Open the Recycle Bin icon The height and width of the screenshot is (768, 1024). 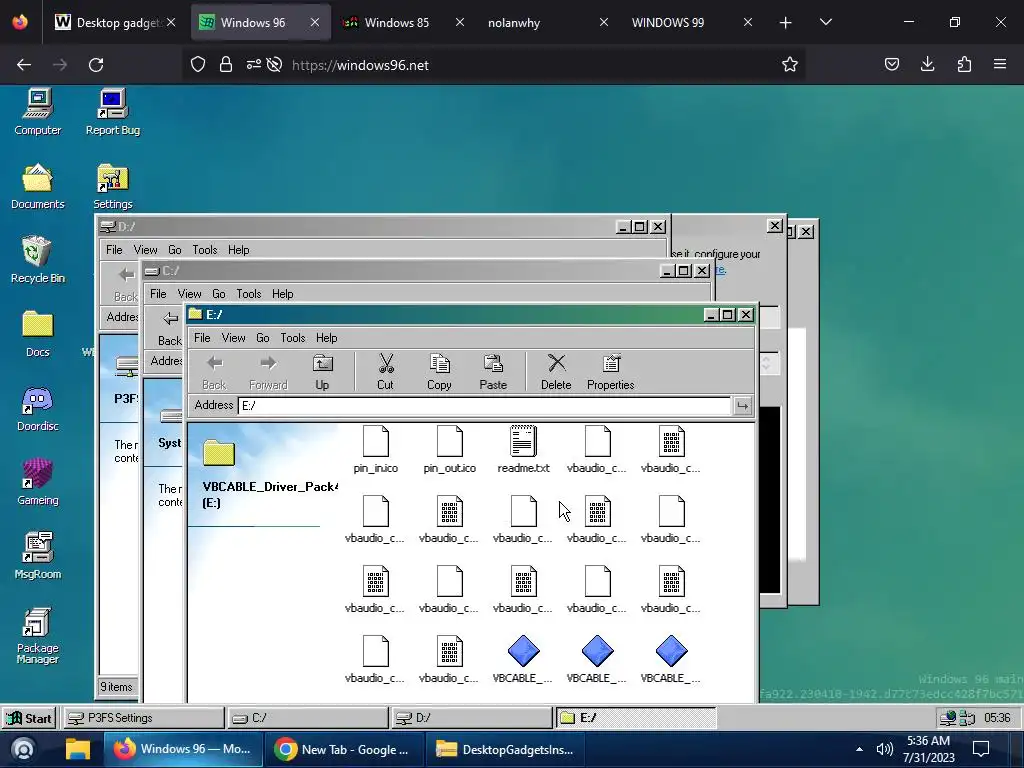[38, 260]
